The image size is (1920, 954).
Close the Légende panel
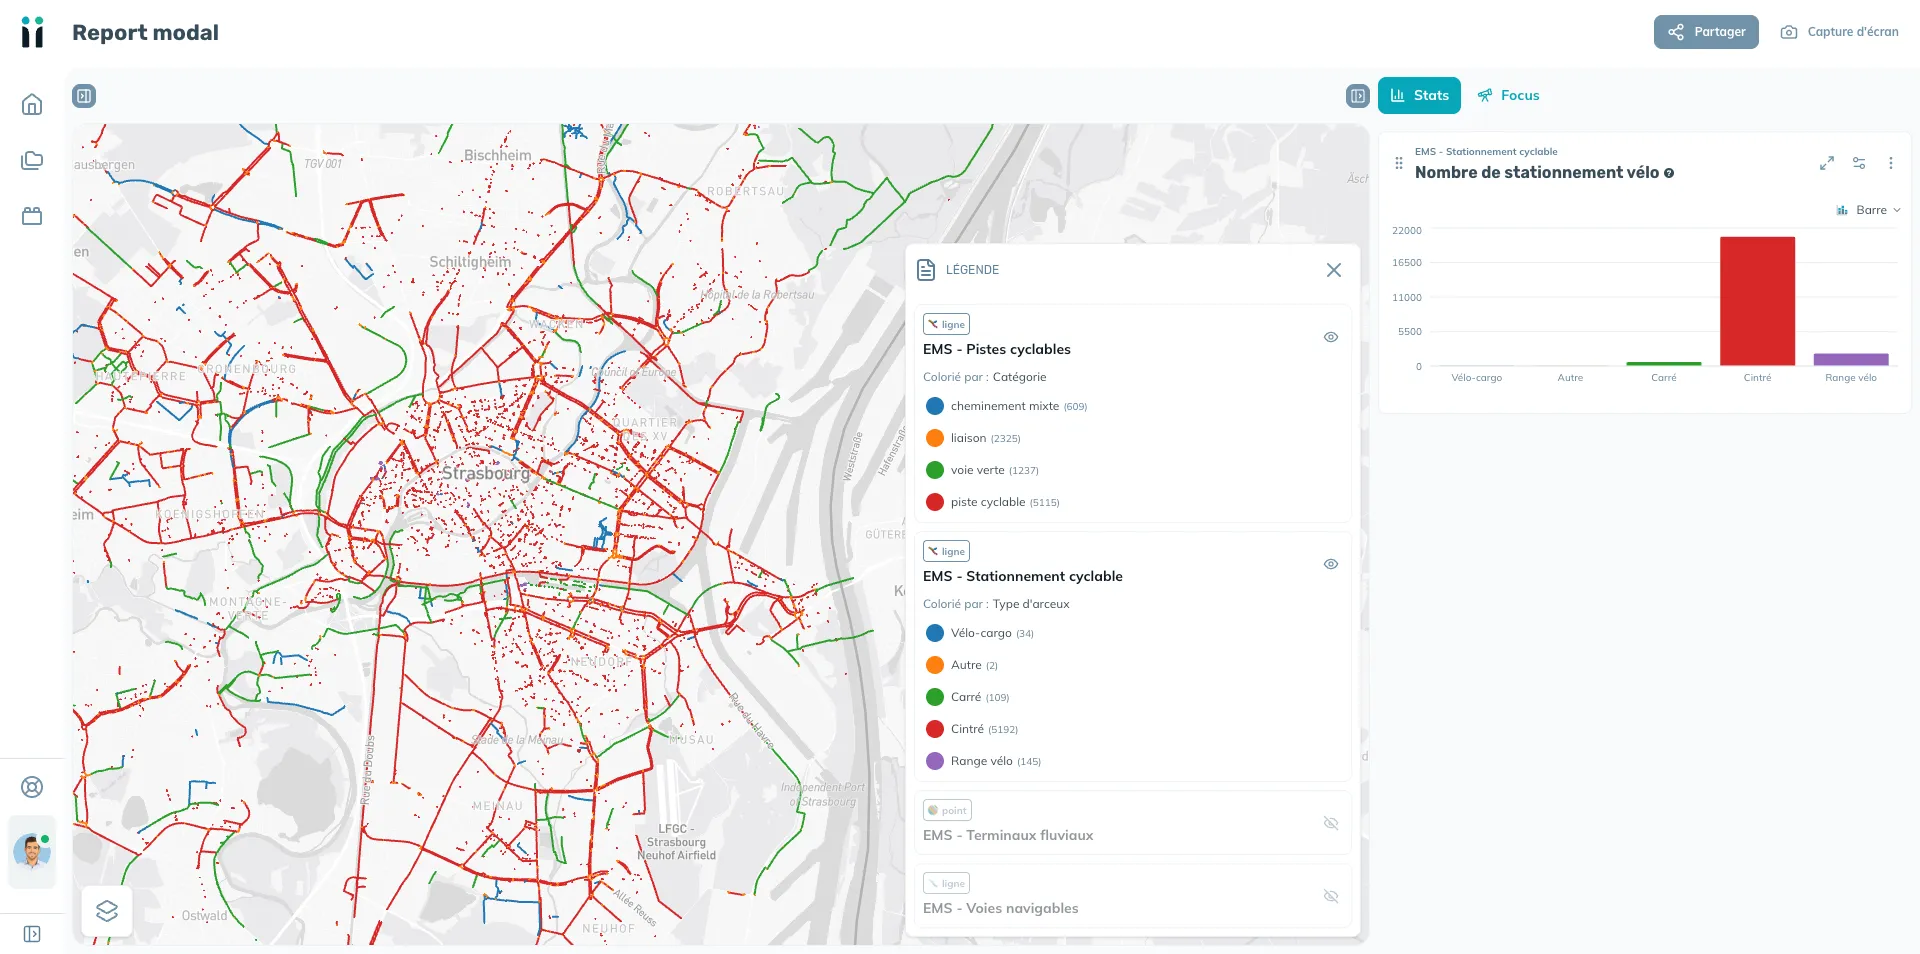click(1334, 270)
